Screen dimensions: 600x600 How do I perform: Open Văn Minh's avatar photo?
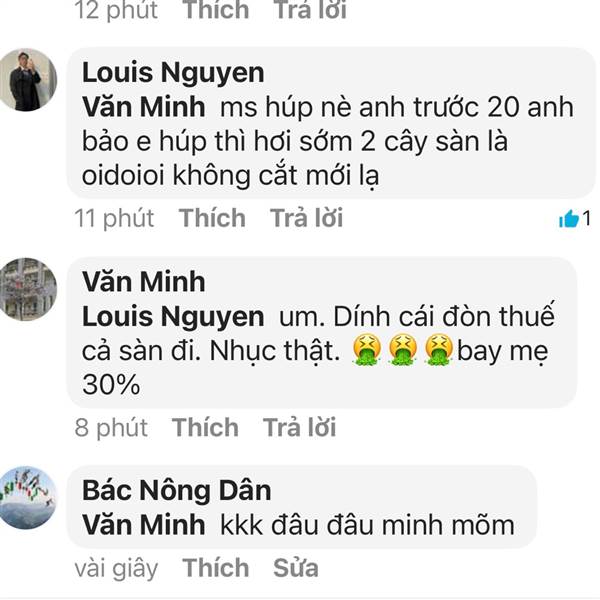(x=28, y=289)
